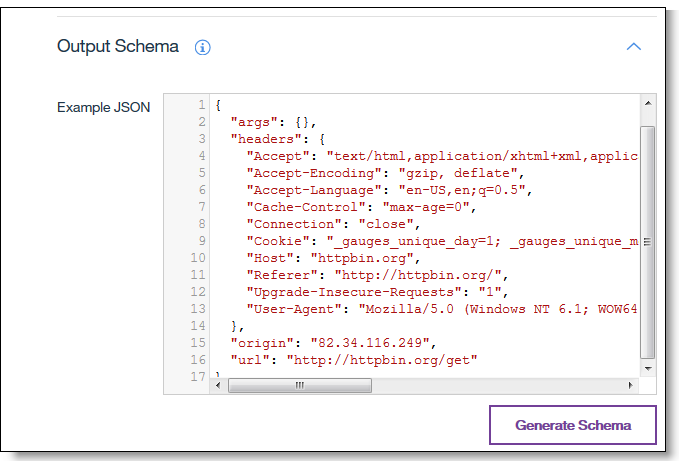This screenshot has width=679, height=462.
Task: Collapse the Output Schema section
Action: tap(632, 47)
